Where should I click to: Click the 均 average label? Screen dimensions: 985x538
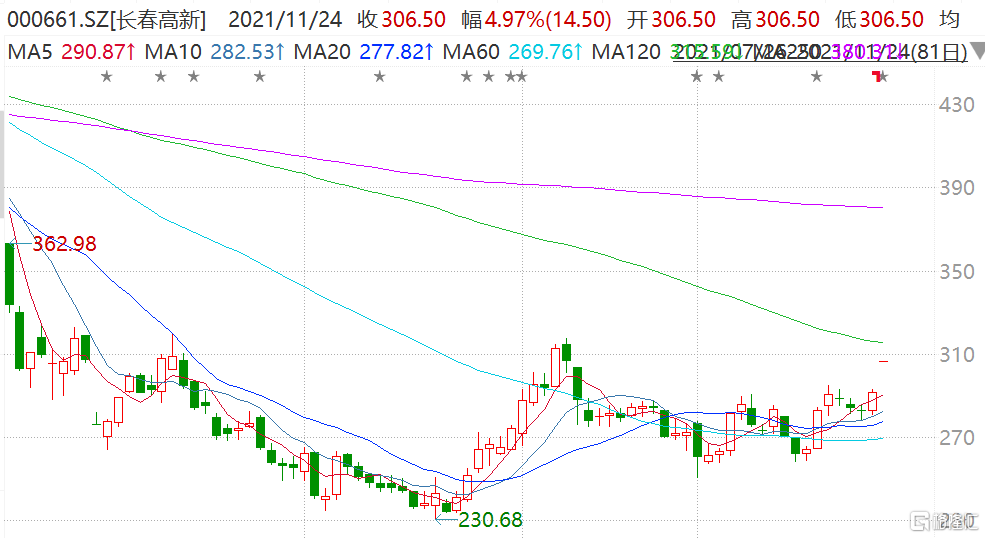pos(950,19)
